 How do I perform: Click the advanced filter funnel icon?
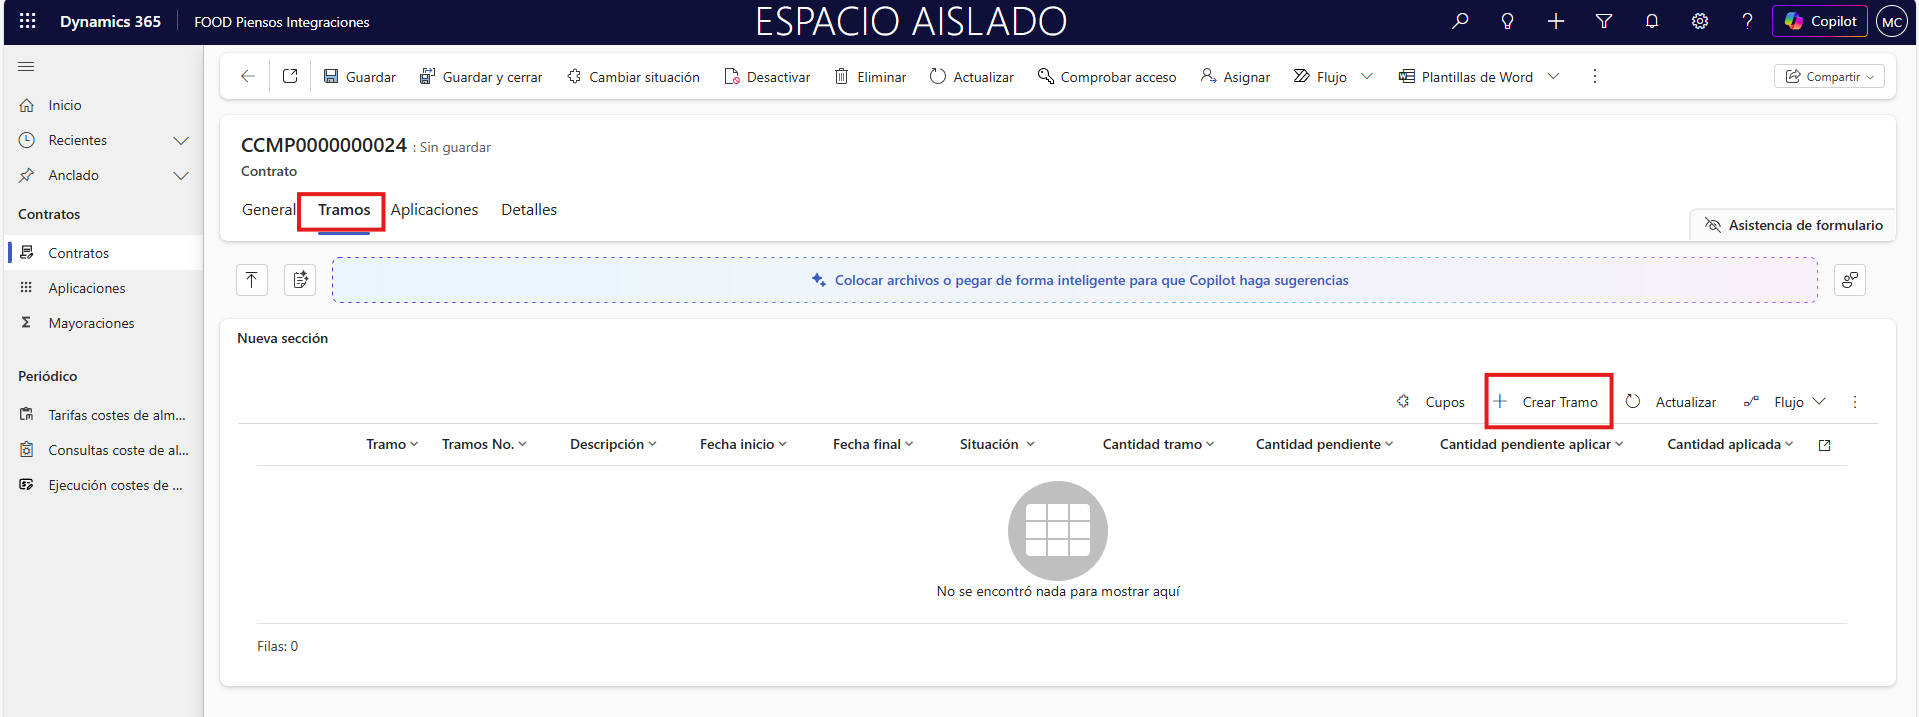1603,21
